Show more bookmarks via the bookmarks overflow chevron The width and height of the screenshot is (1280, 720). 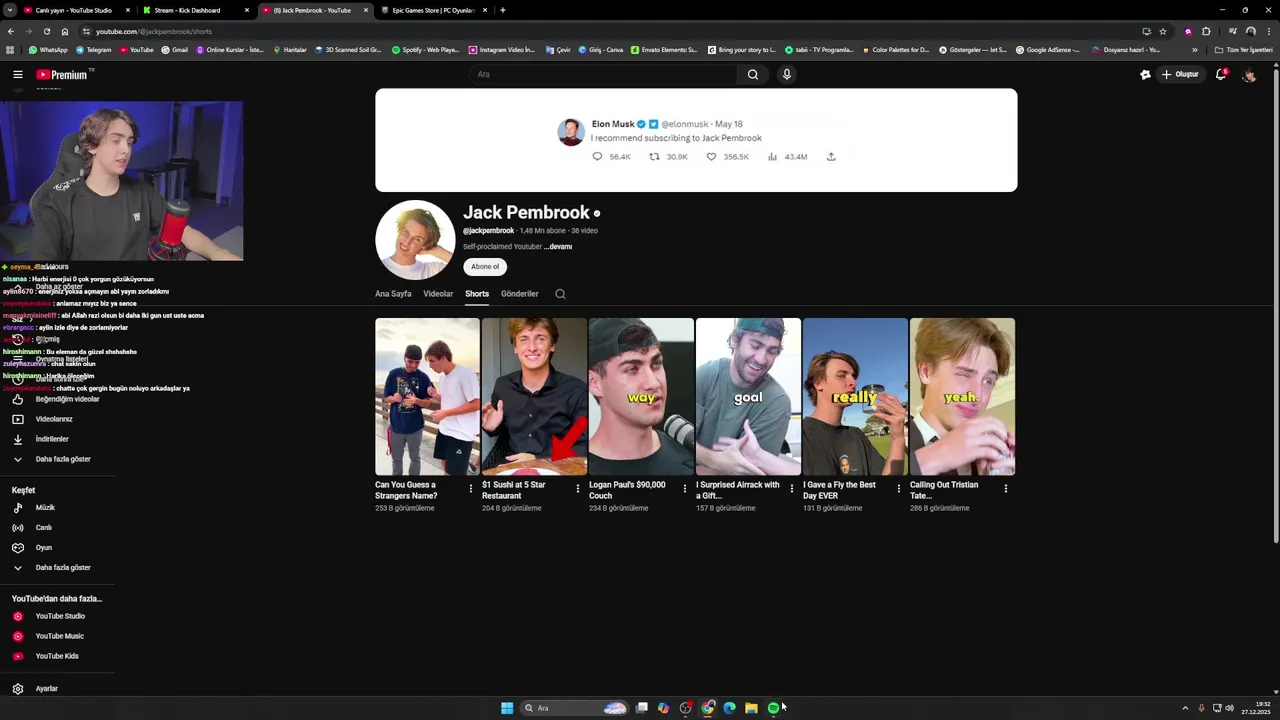tap(1194, 50)
